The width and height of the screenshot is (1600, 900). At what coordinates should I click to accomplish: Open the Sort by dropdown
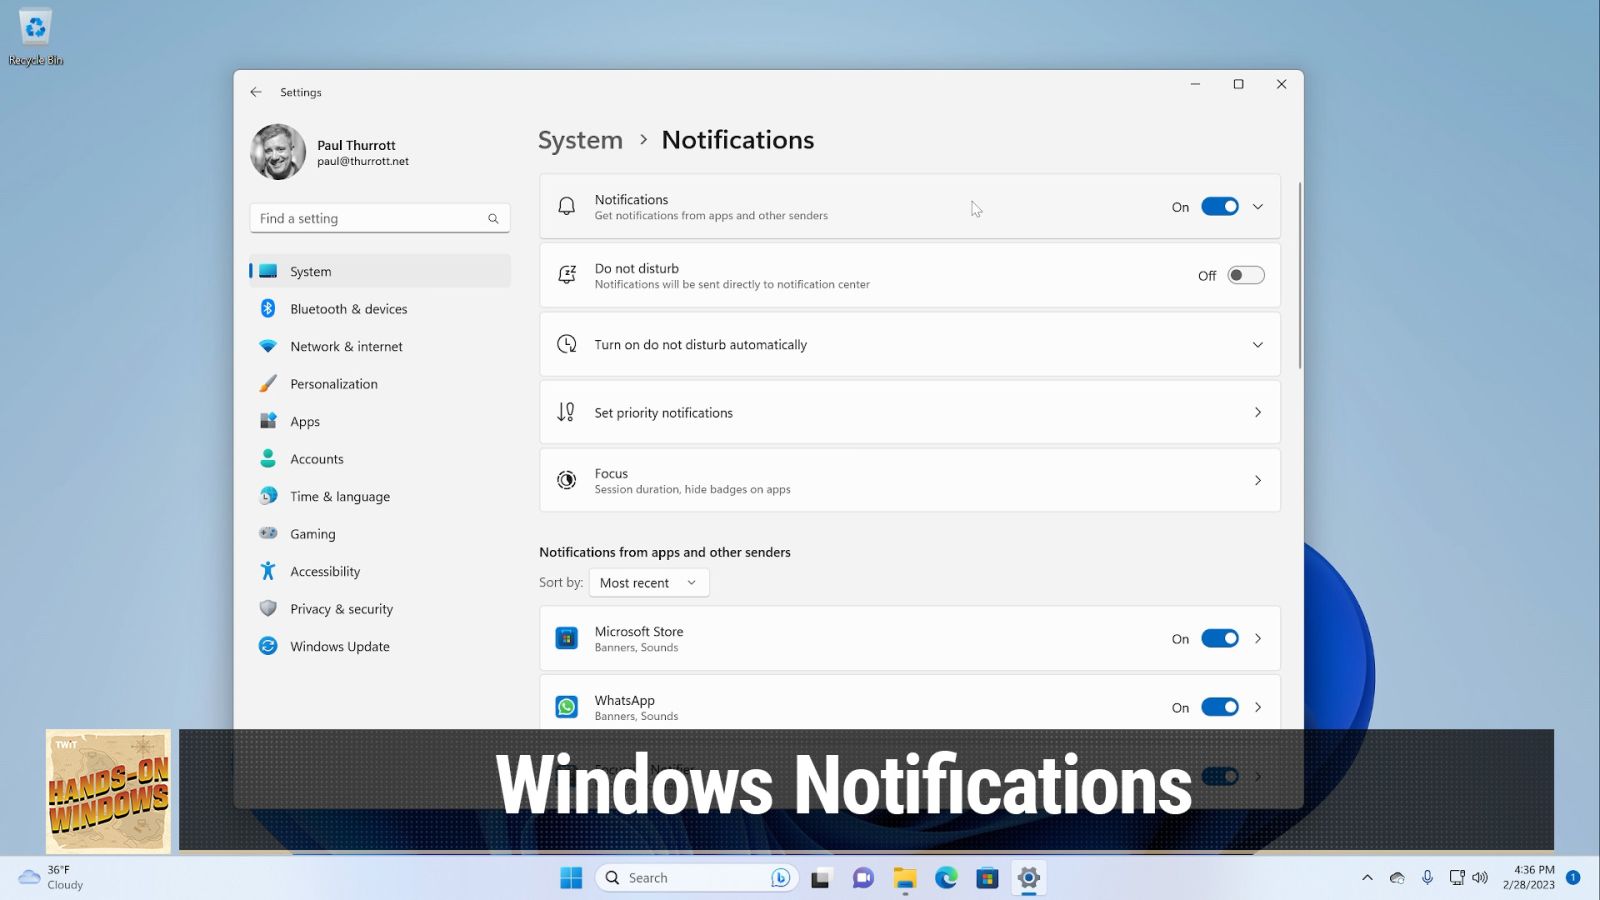pos(648,582)
